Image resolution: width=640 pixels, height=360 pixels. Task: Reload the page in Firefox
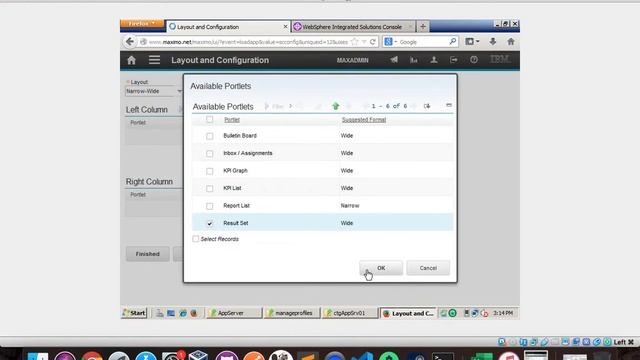point(373,42)
